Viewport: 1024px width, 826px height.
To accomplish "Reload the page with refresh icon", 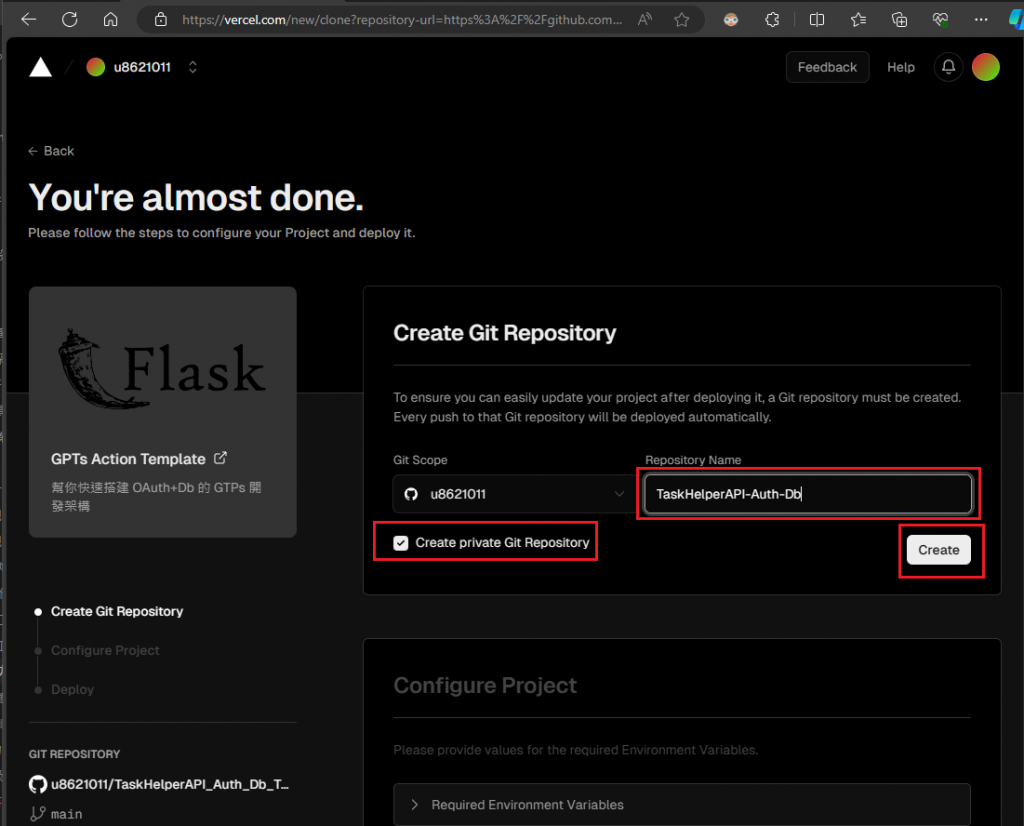I will [69, 20].
